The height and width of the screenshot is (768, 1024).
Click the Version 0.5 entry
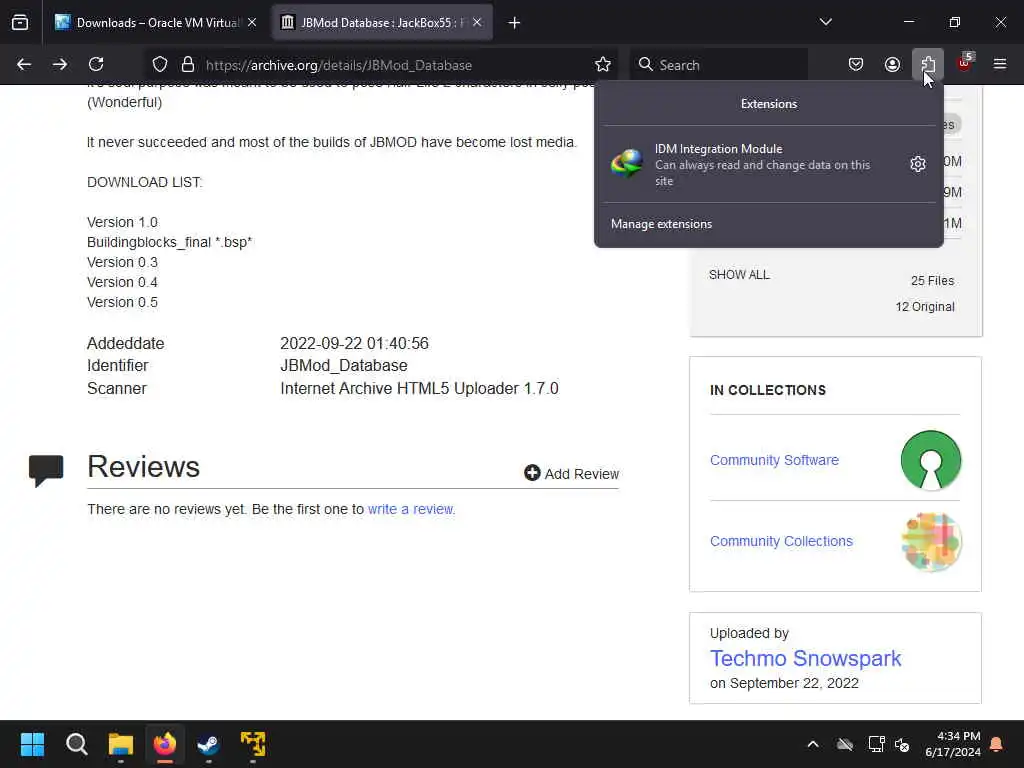click(122, 302)
